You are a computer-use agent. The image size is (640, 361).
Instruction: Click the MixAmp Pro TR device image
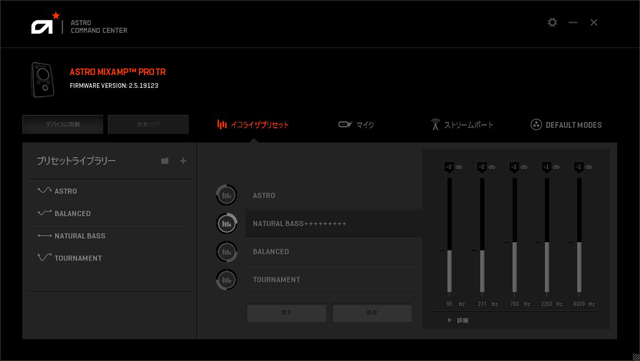click(42, 80)
